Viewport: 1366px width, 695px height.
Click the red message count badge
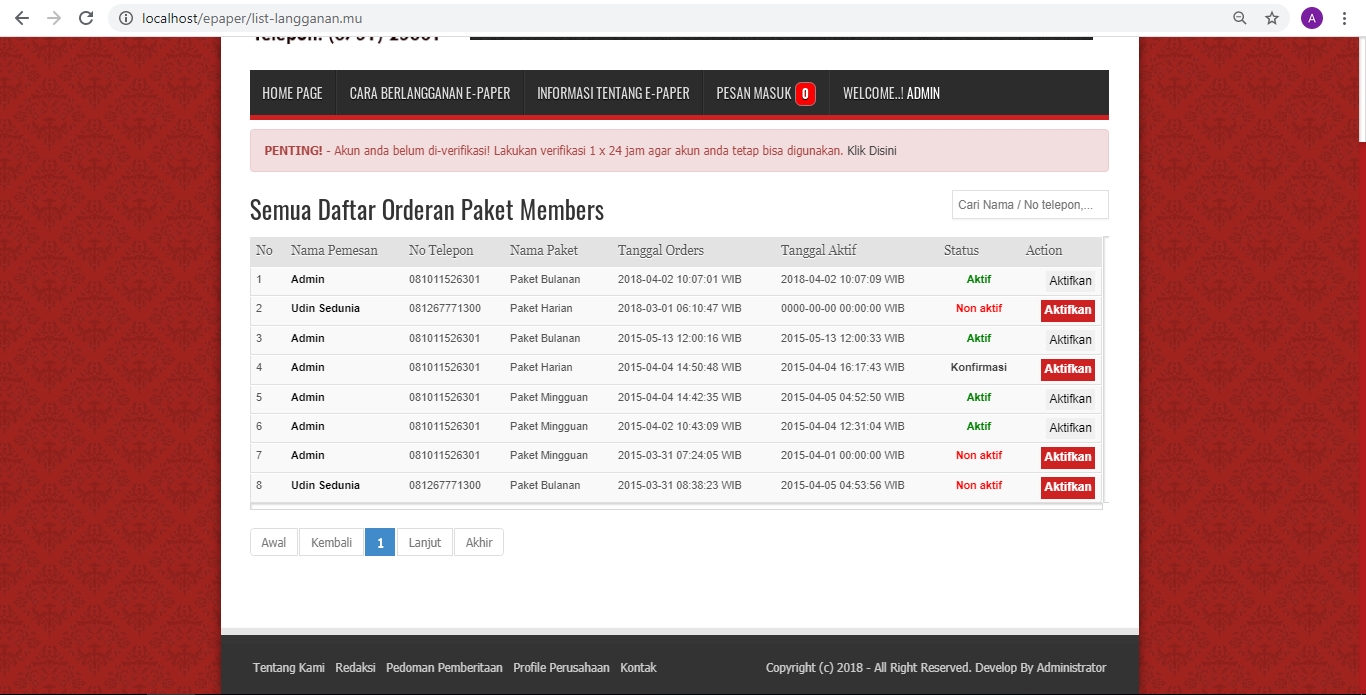pyautogui.click(x=805, y=94)
